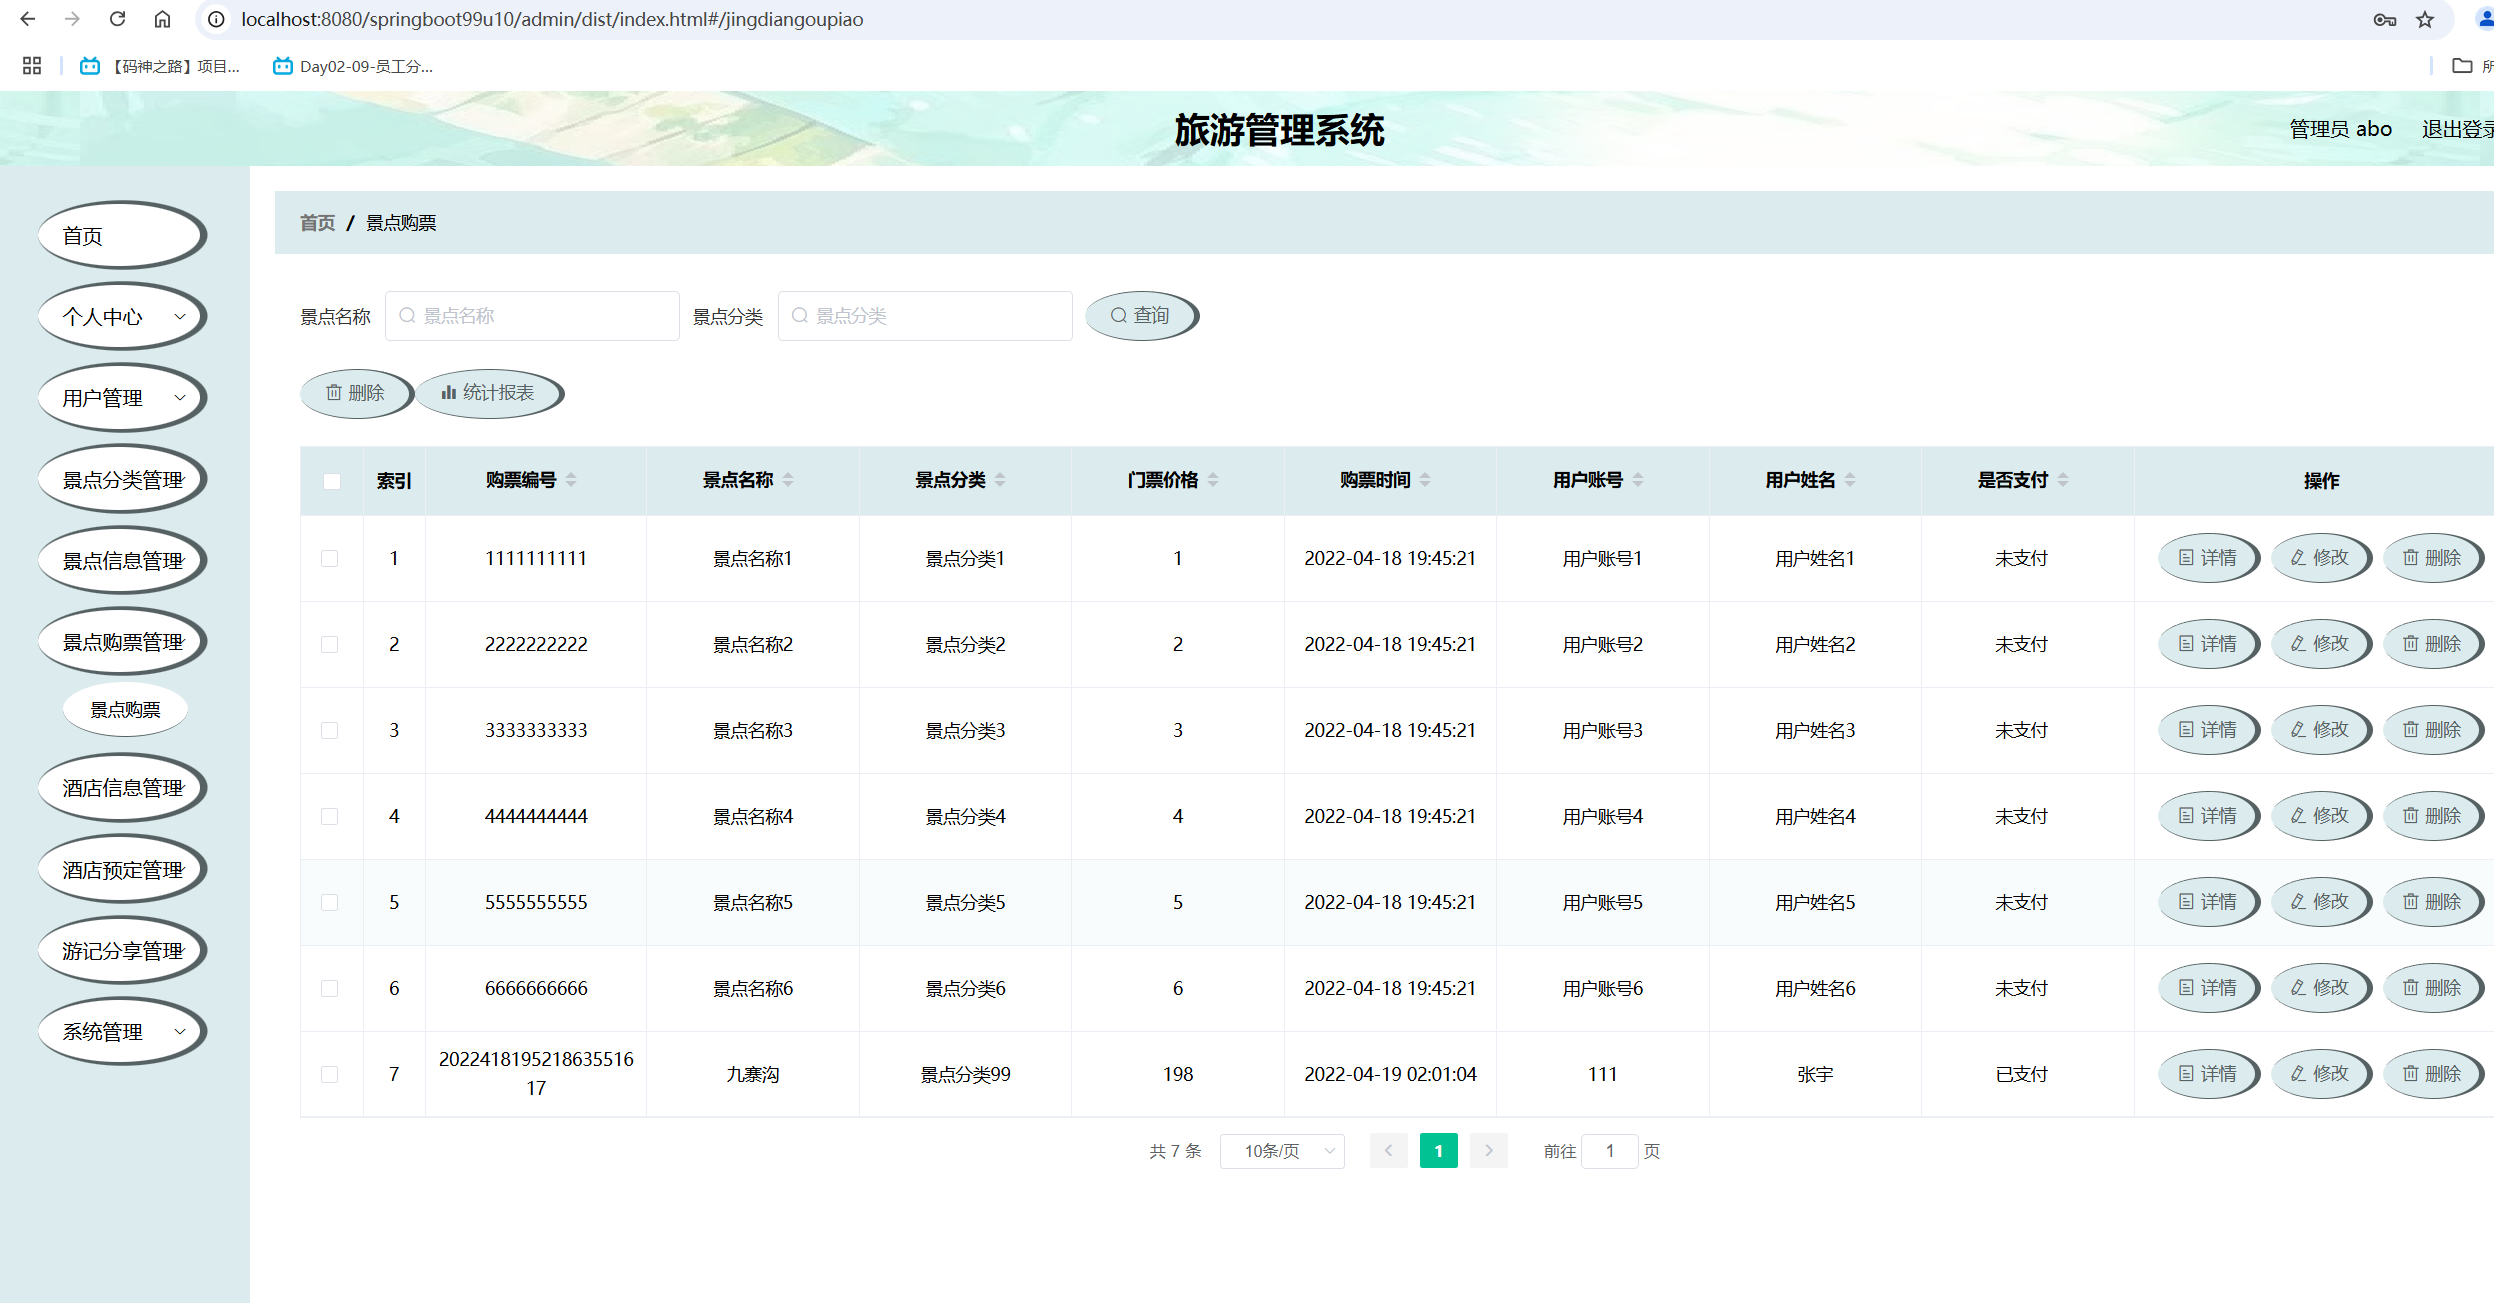Image resolution: width=2494 pixels, height=1303 pixels.
Task: Click into the 景点名称 search field
Action: pyautogui.click(x=532, y=316)
